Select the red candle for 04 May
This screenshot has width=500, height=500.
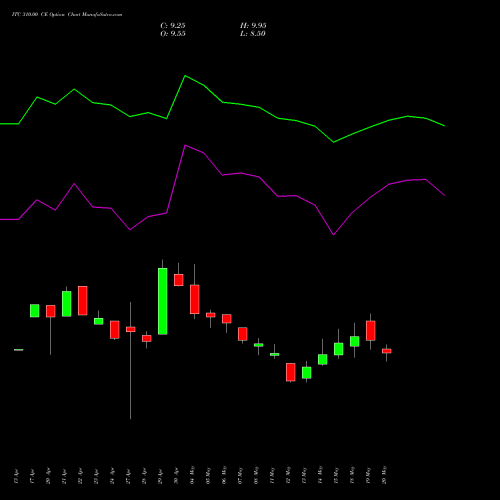(195, 299)
